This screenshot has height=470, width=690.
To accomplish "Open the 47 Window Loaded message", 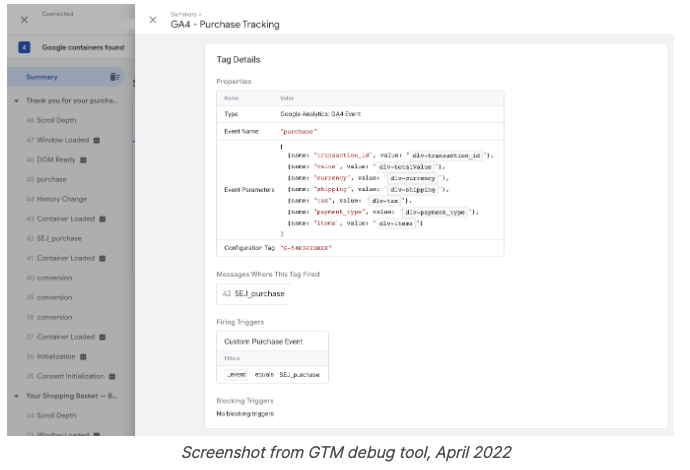I will (58, 140).
